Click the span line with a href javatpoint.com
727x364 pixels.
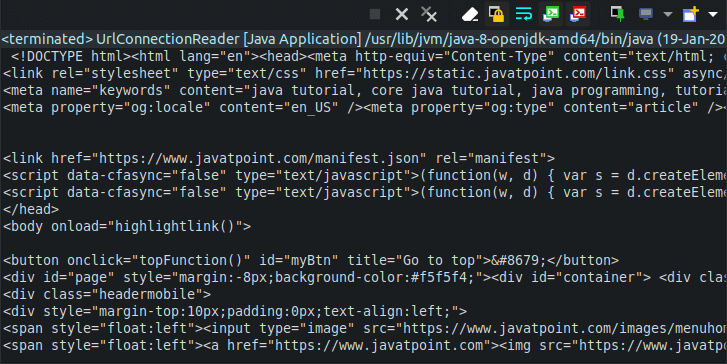365,346
